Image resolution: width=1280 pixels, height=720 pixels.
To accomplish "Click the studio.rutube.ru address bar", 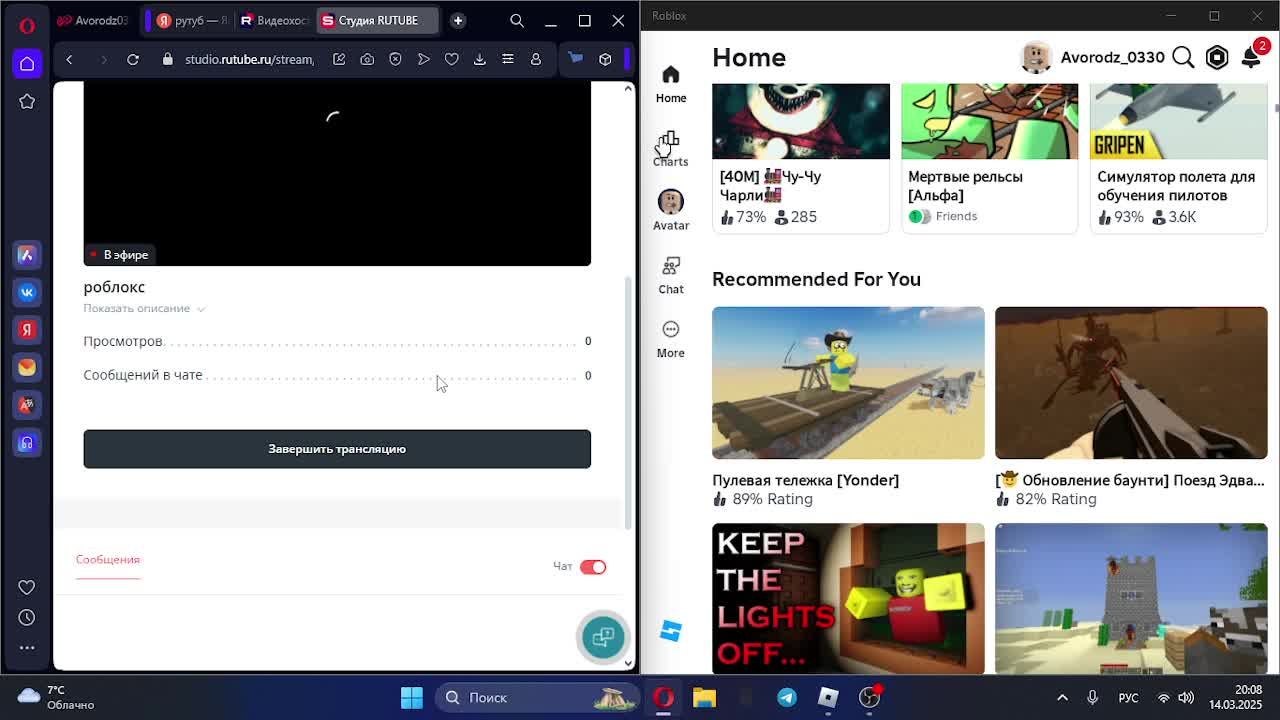I will pyautogui.click(x=248, y=59).
